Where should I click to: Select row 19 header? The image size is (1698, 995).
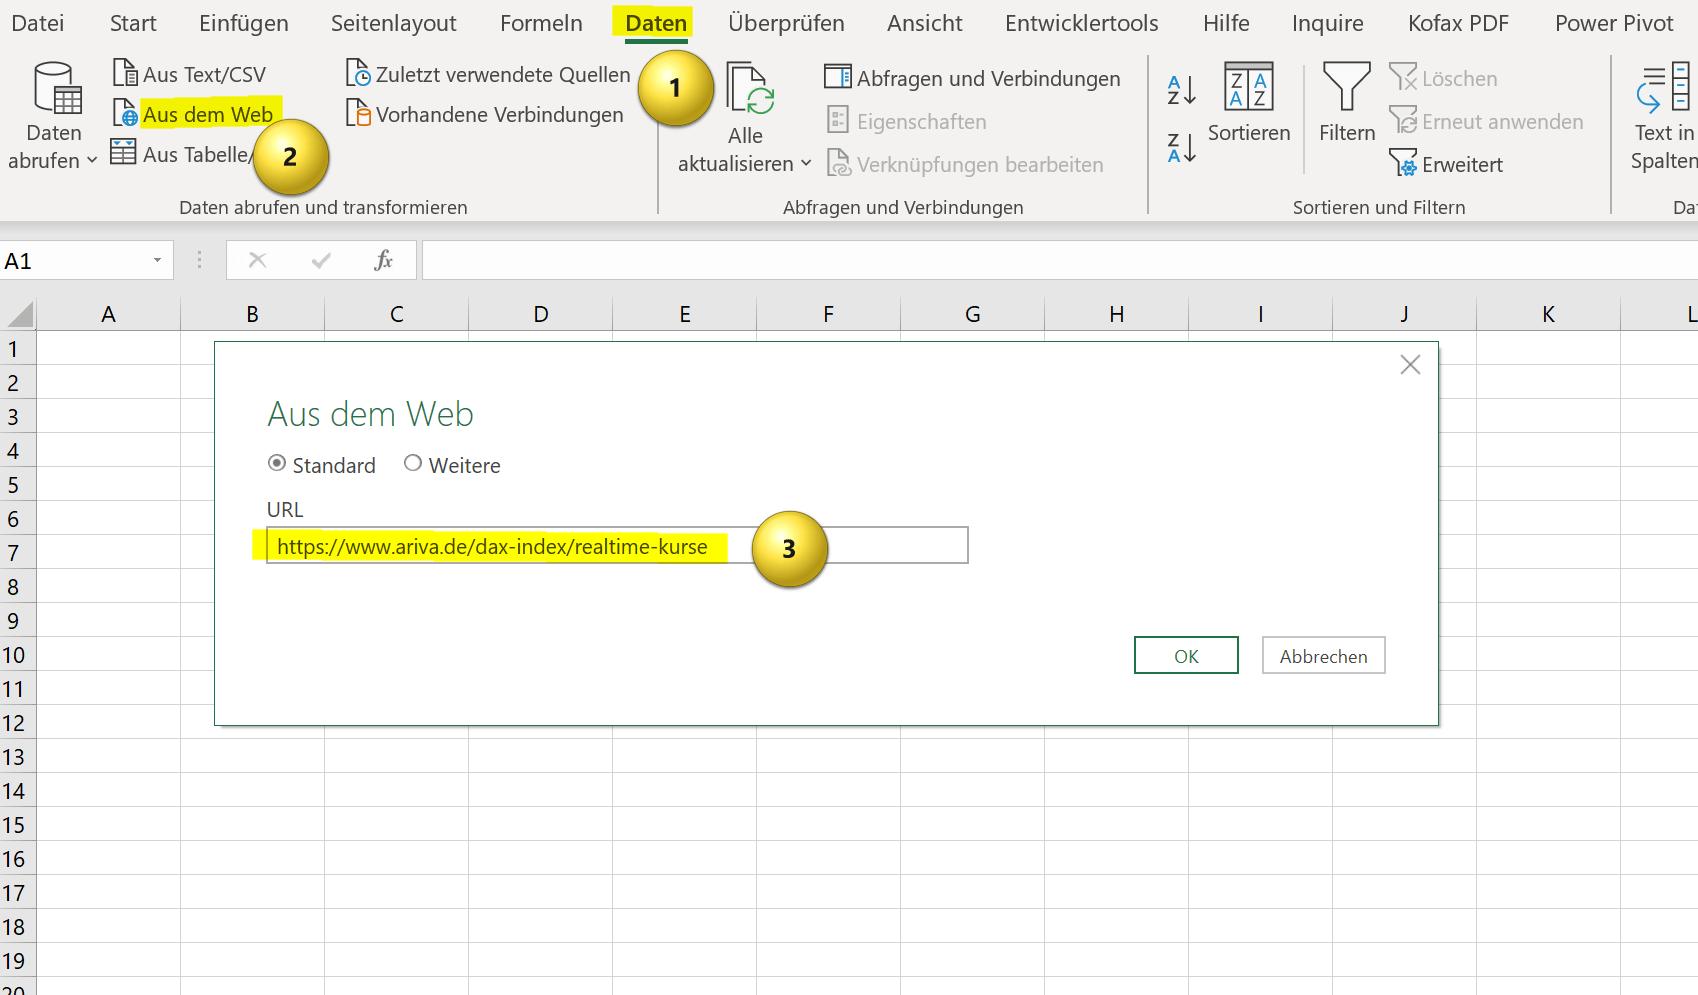click(x=17, y=961)
